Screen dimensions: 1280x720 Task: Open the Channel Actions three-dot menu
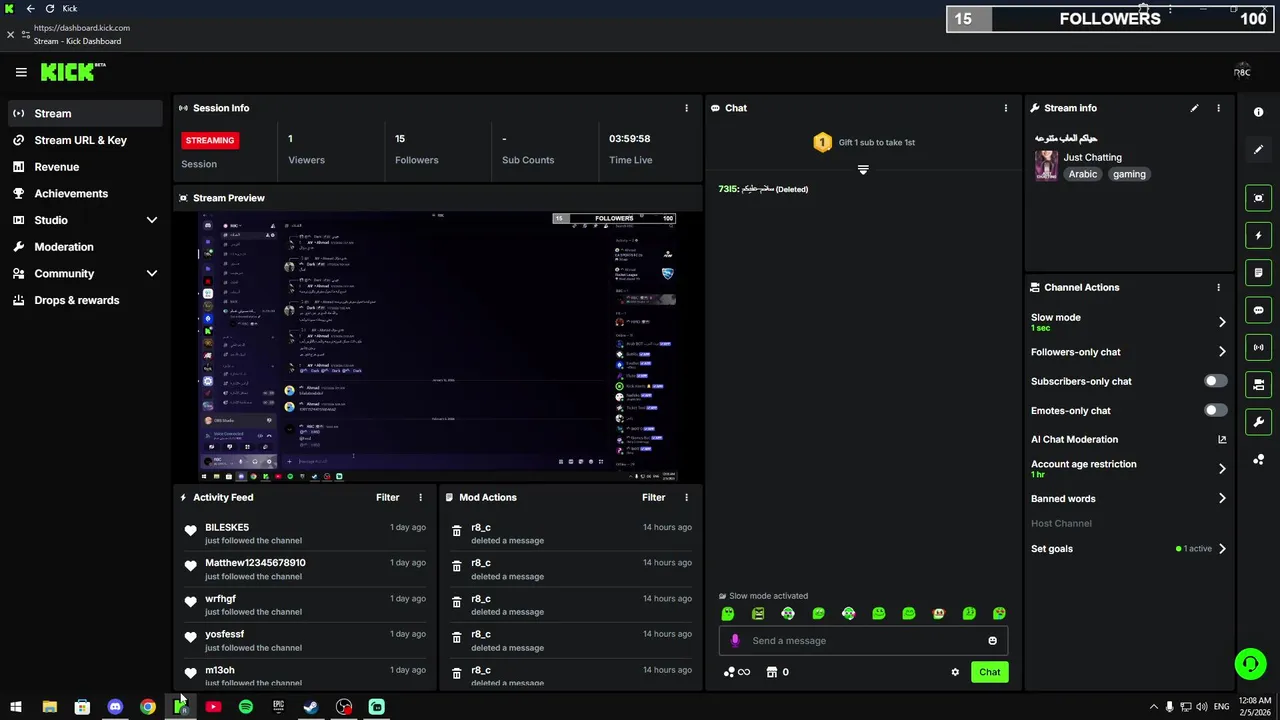tap(1218, 287)
